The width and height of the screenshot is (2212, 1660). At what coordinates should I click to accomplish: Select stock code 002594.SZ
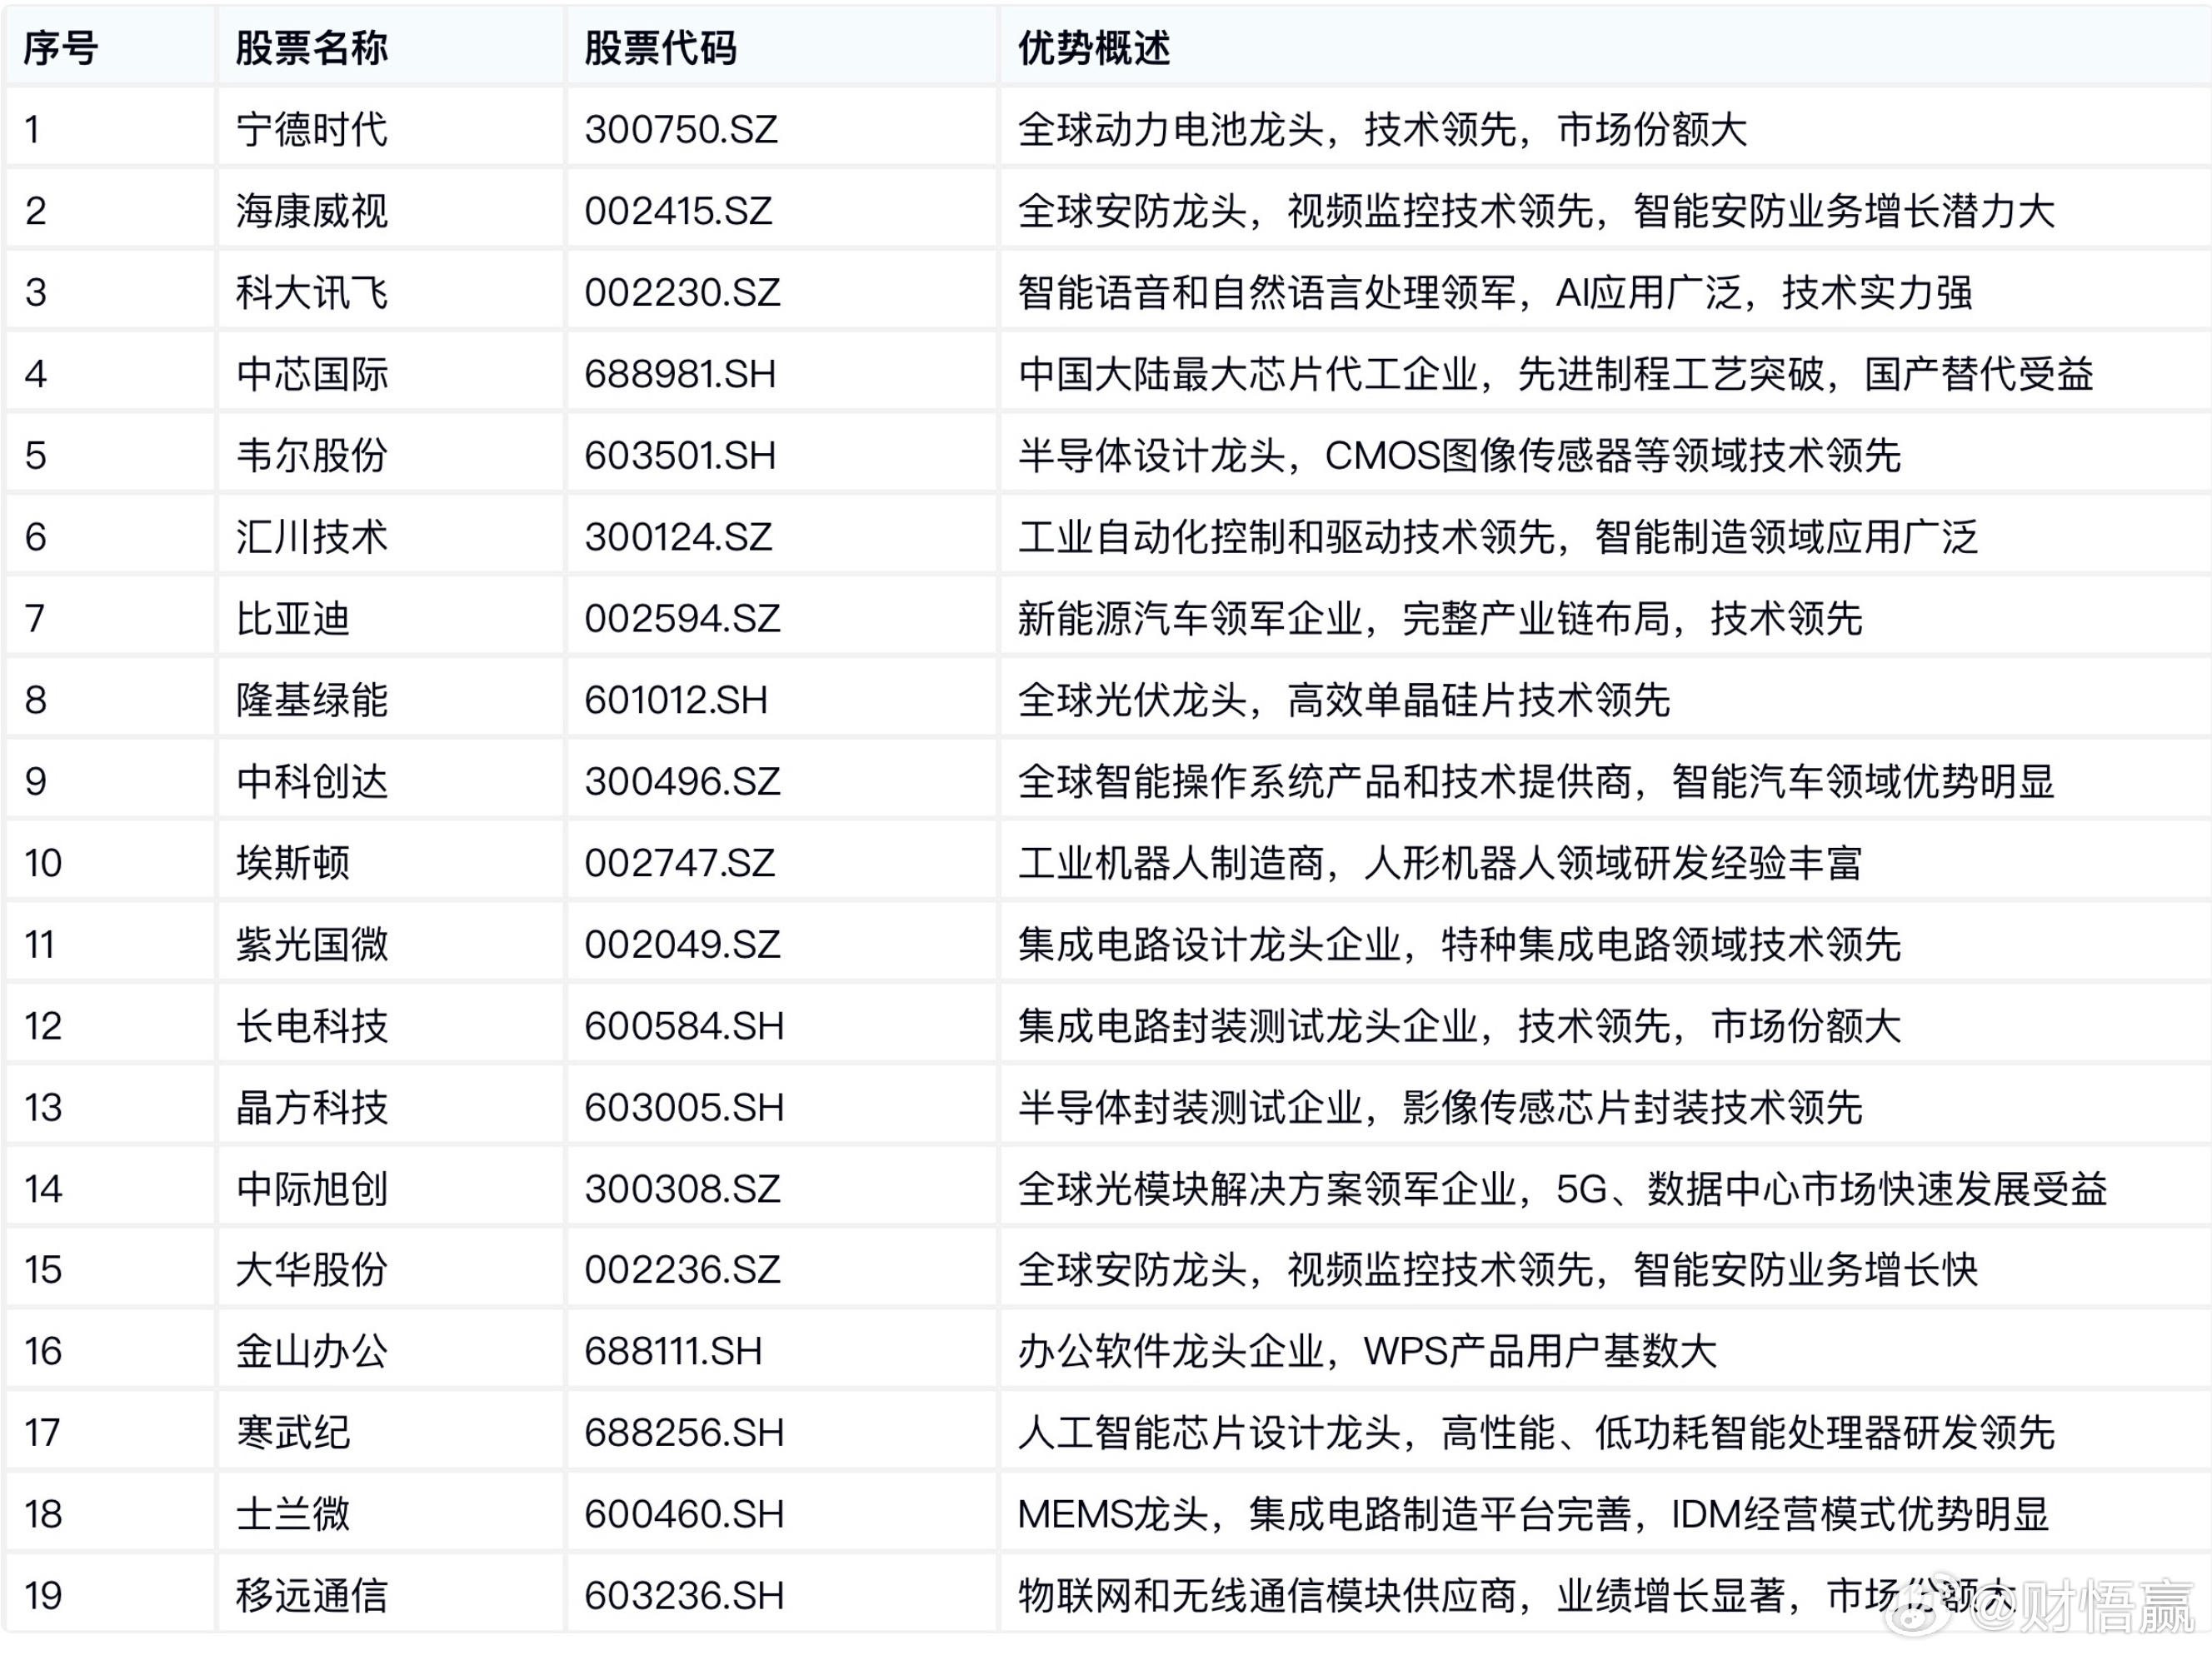[x=682, y=618]
